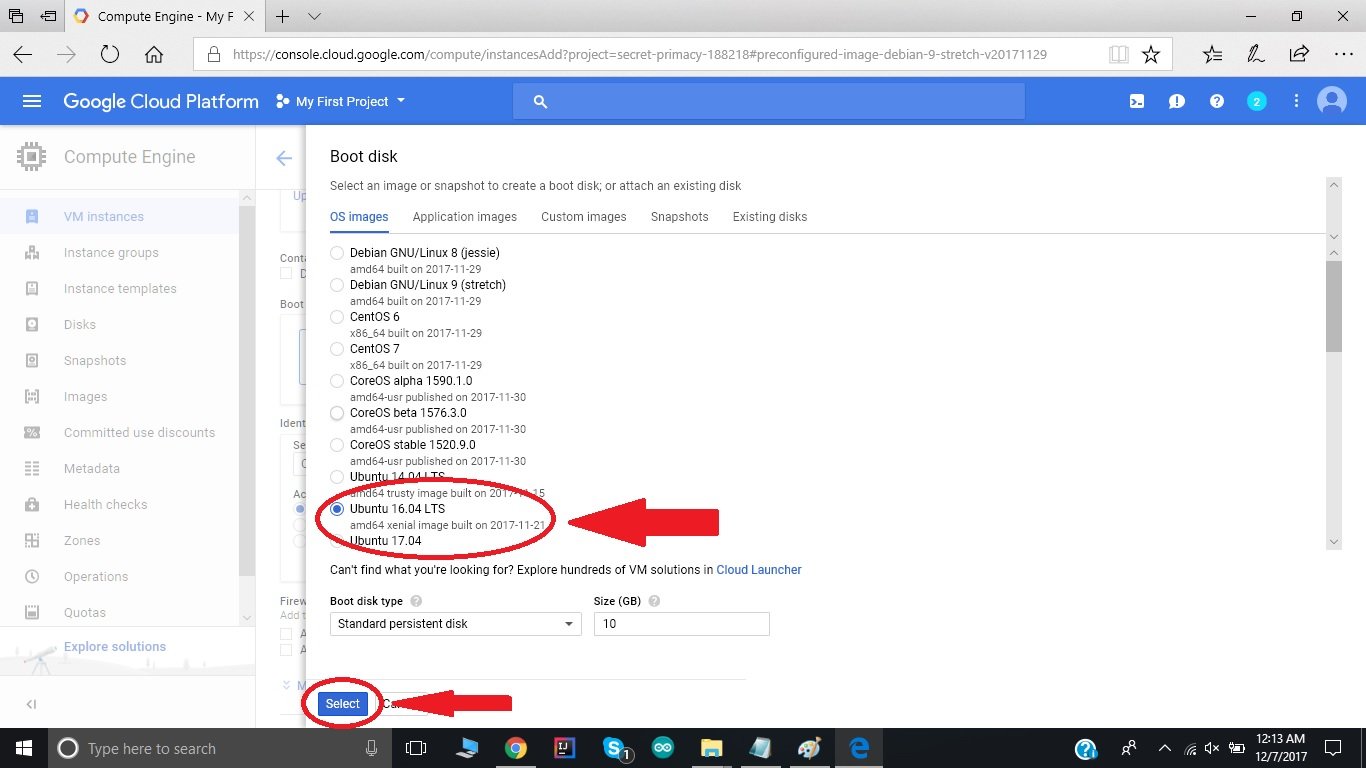Click the Snapshots sidebar icon
Viewport: 1366px width, 768px height.
tap(32, 360)
